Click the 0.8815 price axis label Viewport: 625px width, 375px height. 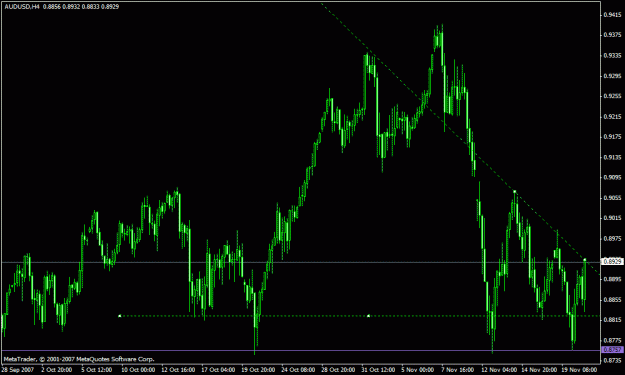(613, 320)
